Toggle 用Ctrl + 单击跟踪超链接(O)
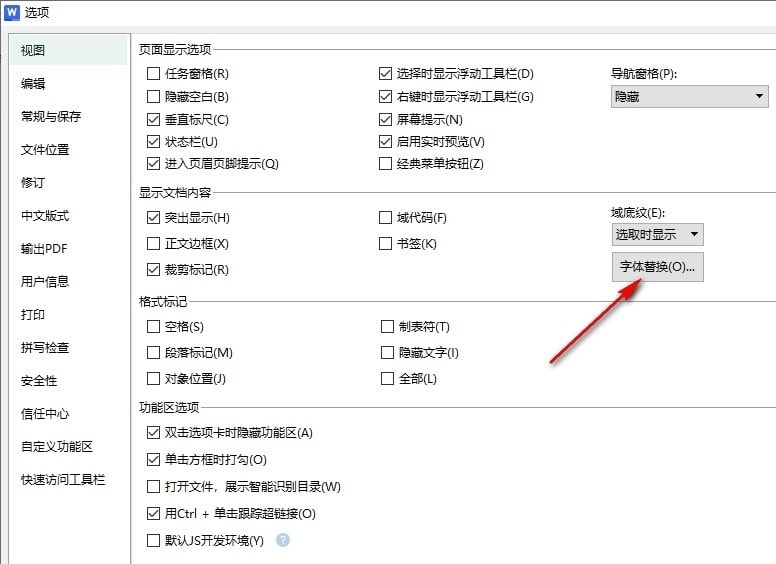This screenshot has height=564, width=776. click(153, 514)
